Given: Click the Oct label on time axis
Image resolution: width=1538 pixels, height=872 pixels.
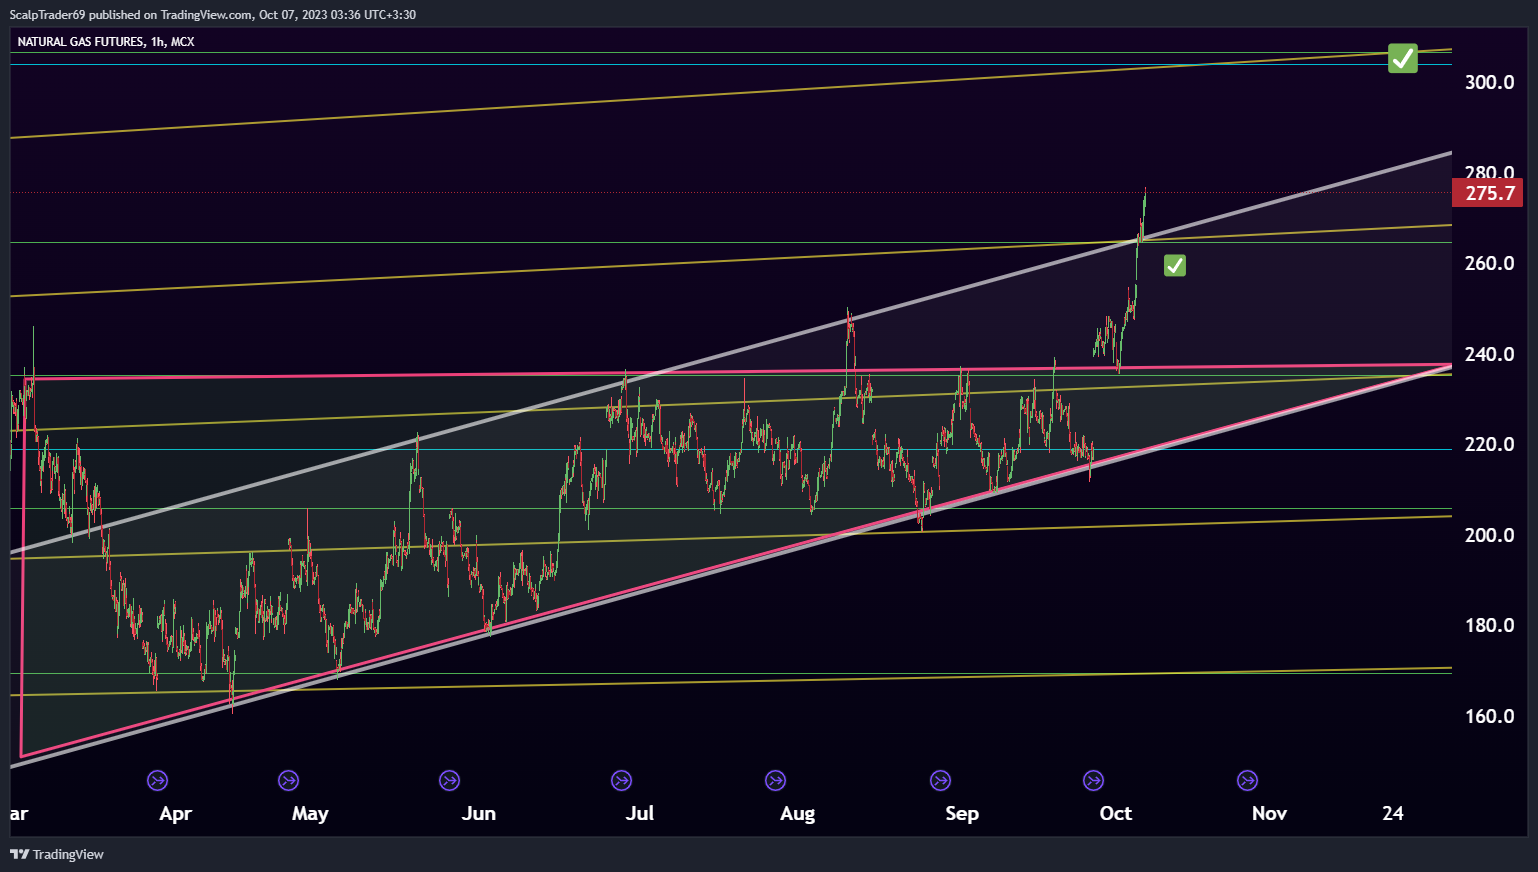Looking at the screenshot, I should [1116, 814].
